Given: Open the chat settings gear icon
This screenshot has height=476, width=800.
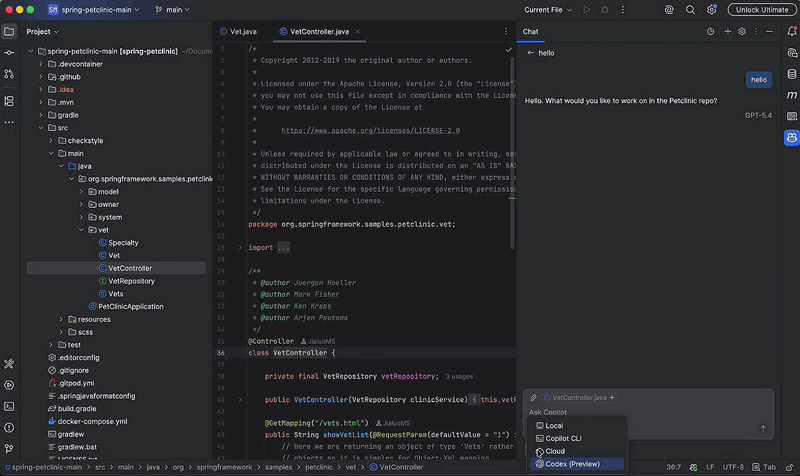Looking at the screenshot, I should [742, 32].
